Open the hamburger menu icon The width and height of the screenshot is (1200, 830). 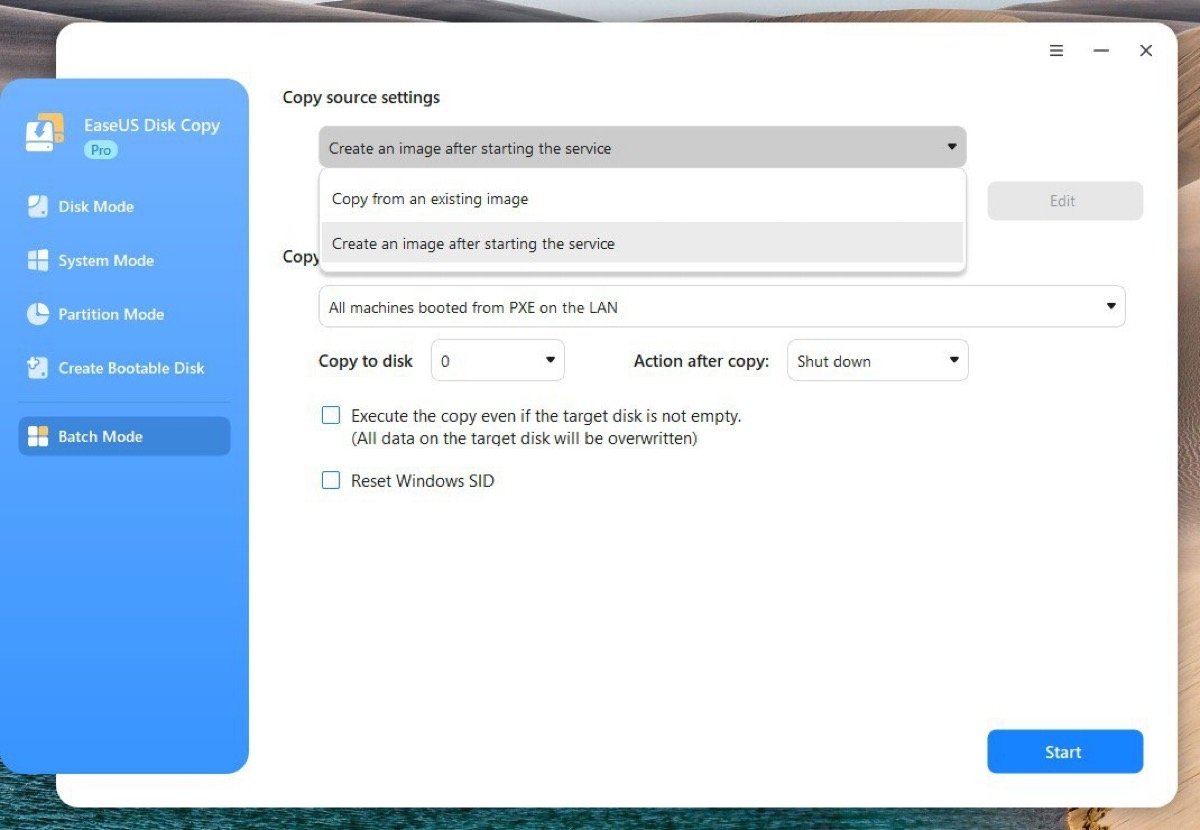click(1056, 51)
